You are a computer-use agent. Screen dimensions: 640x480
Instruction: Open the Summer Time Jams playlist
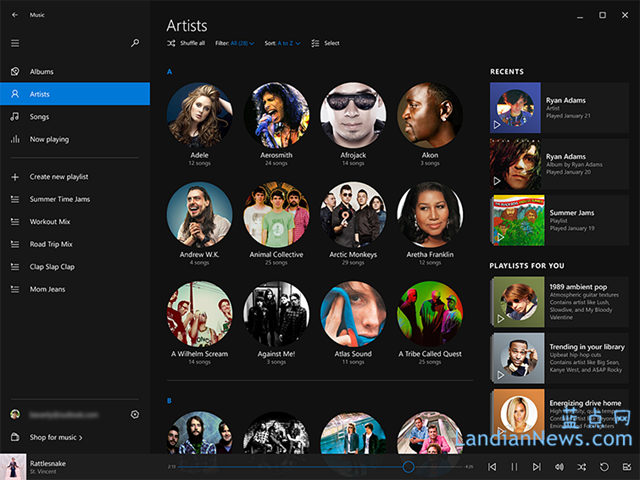75,199
